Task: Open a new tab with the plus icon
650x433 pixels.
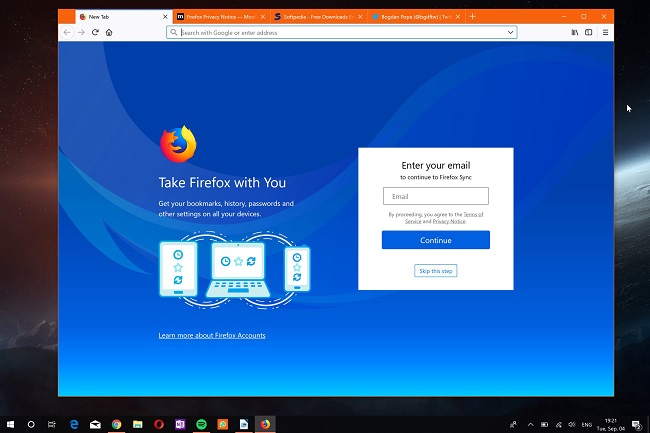Action: coord(473,17)
